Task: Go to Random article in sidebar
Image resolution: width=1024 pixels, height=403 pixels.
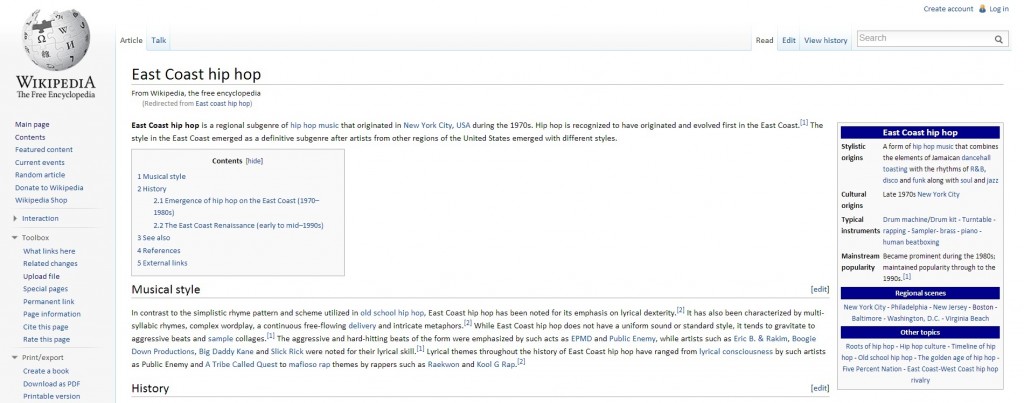Action: pos(40,175)
